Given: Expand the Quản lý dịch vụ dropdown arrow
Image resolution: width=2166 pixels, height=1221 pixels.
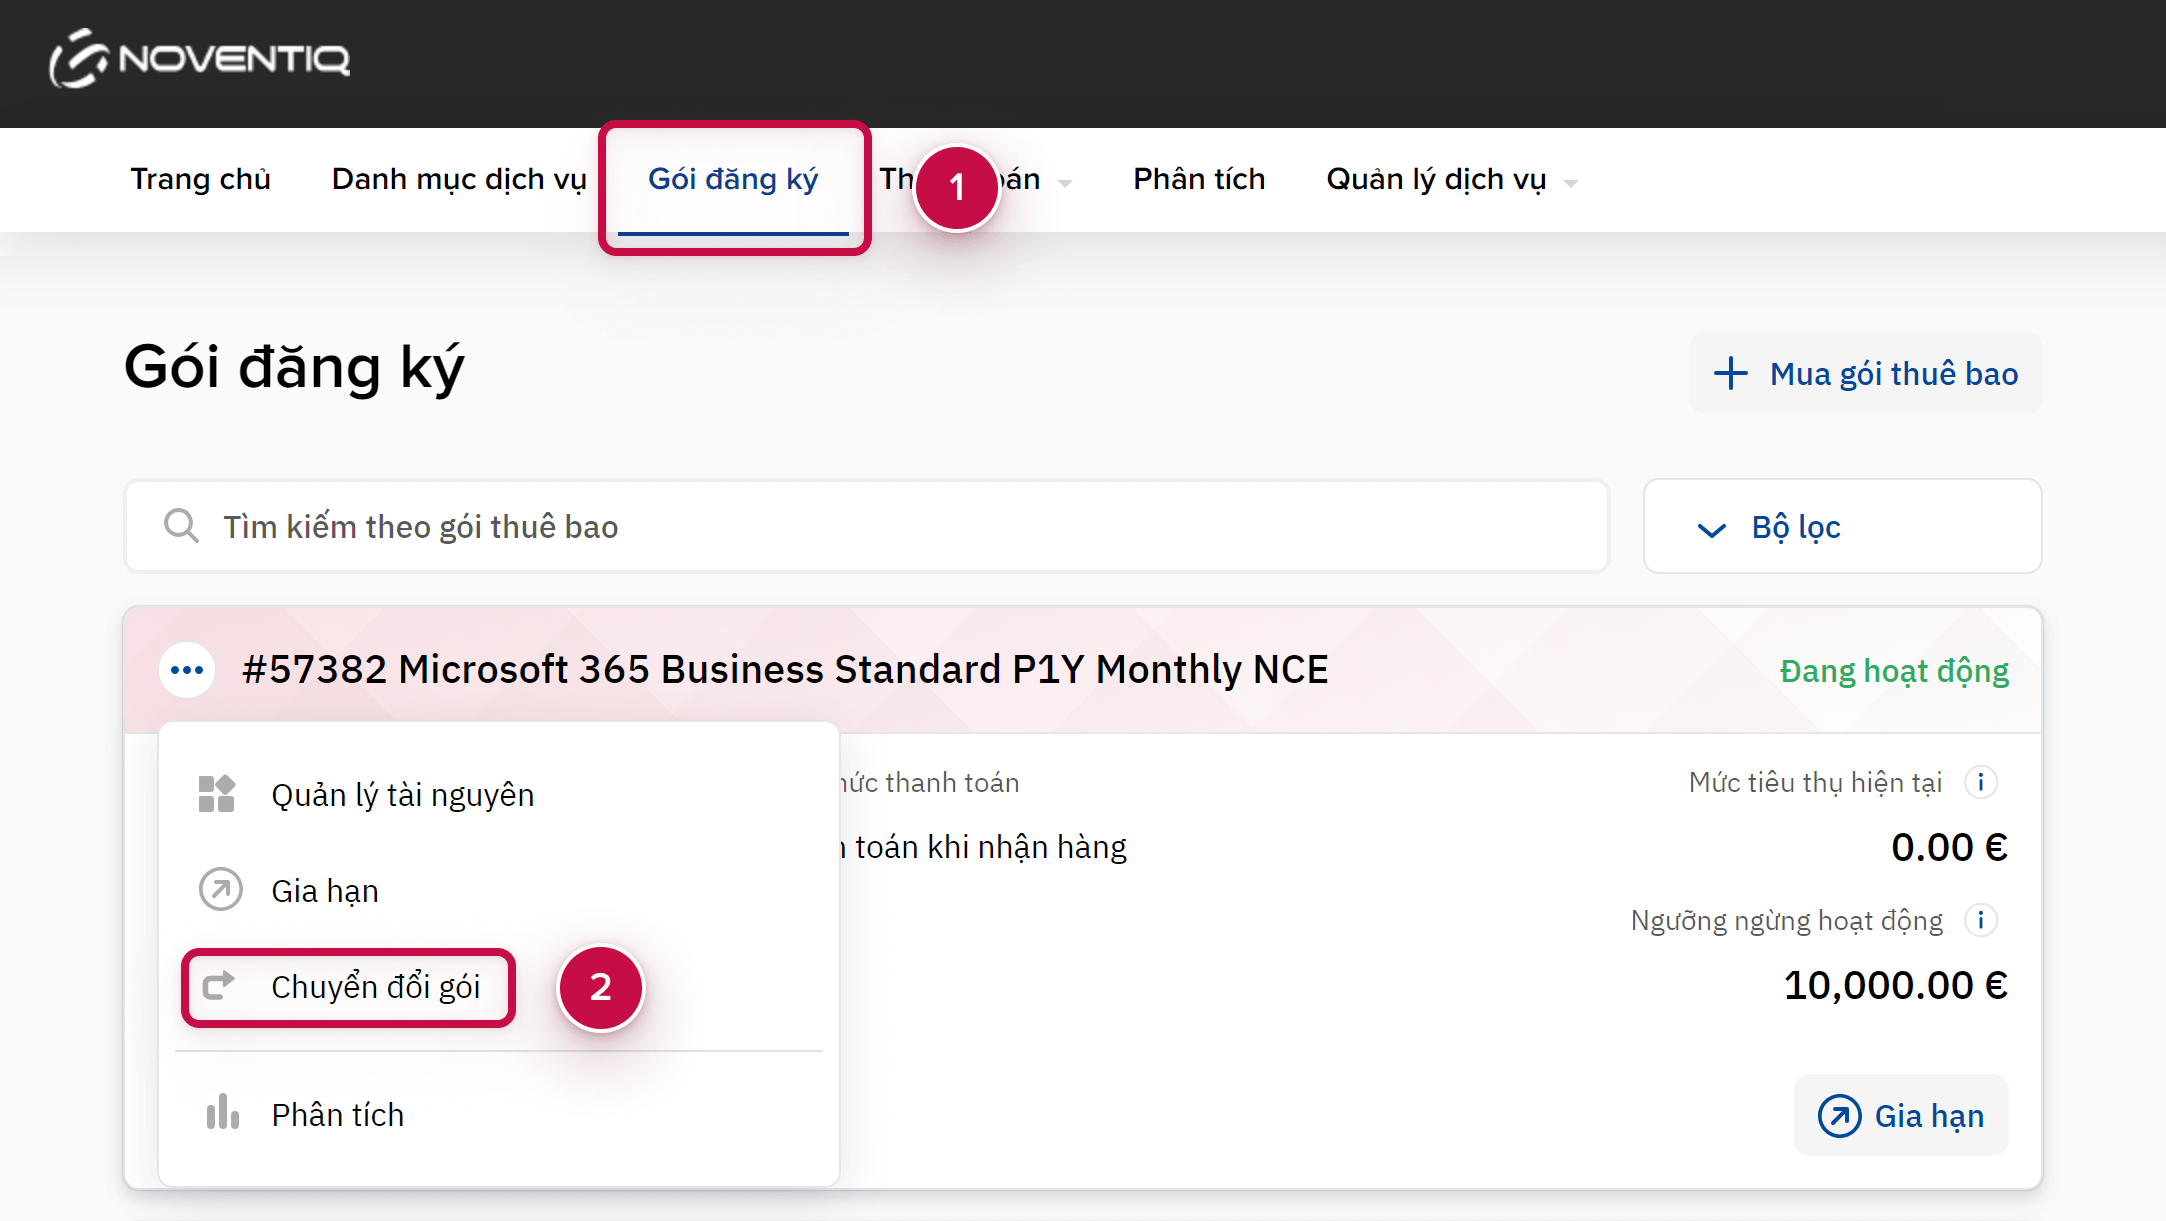Looking at the screenshot, I should tap(1571, 183).
